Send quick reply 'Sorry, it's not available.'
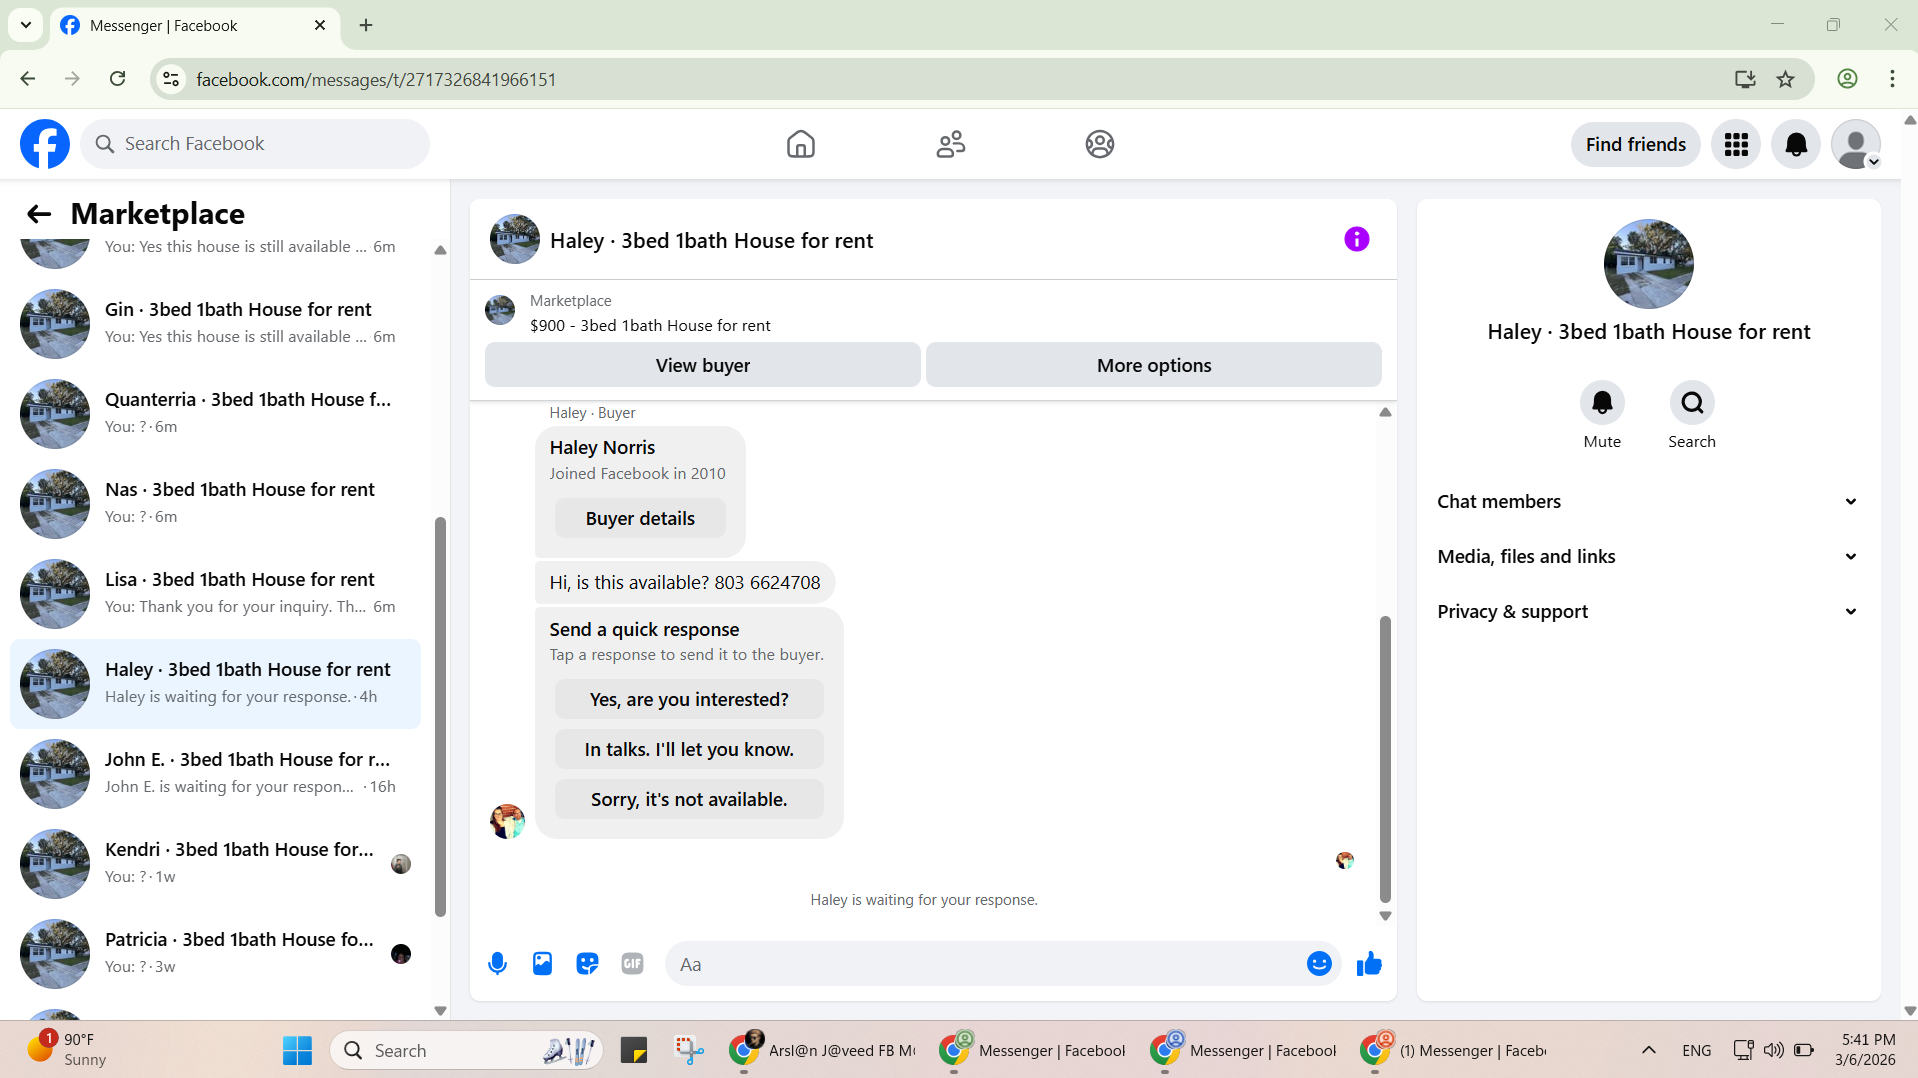 pos(689,800)
